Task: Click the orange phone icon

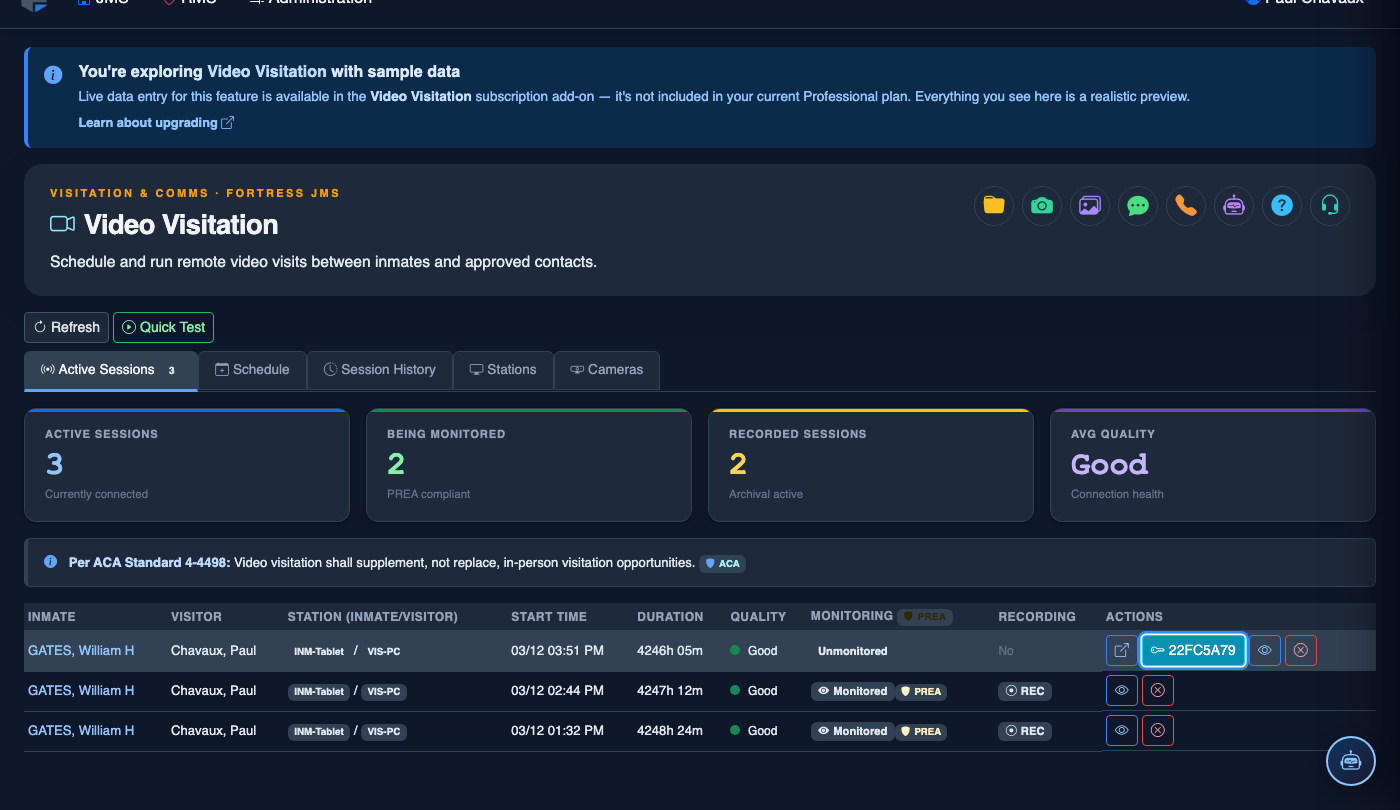Action: [1186, 206]
